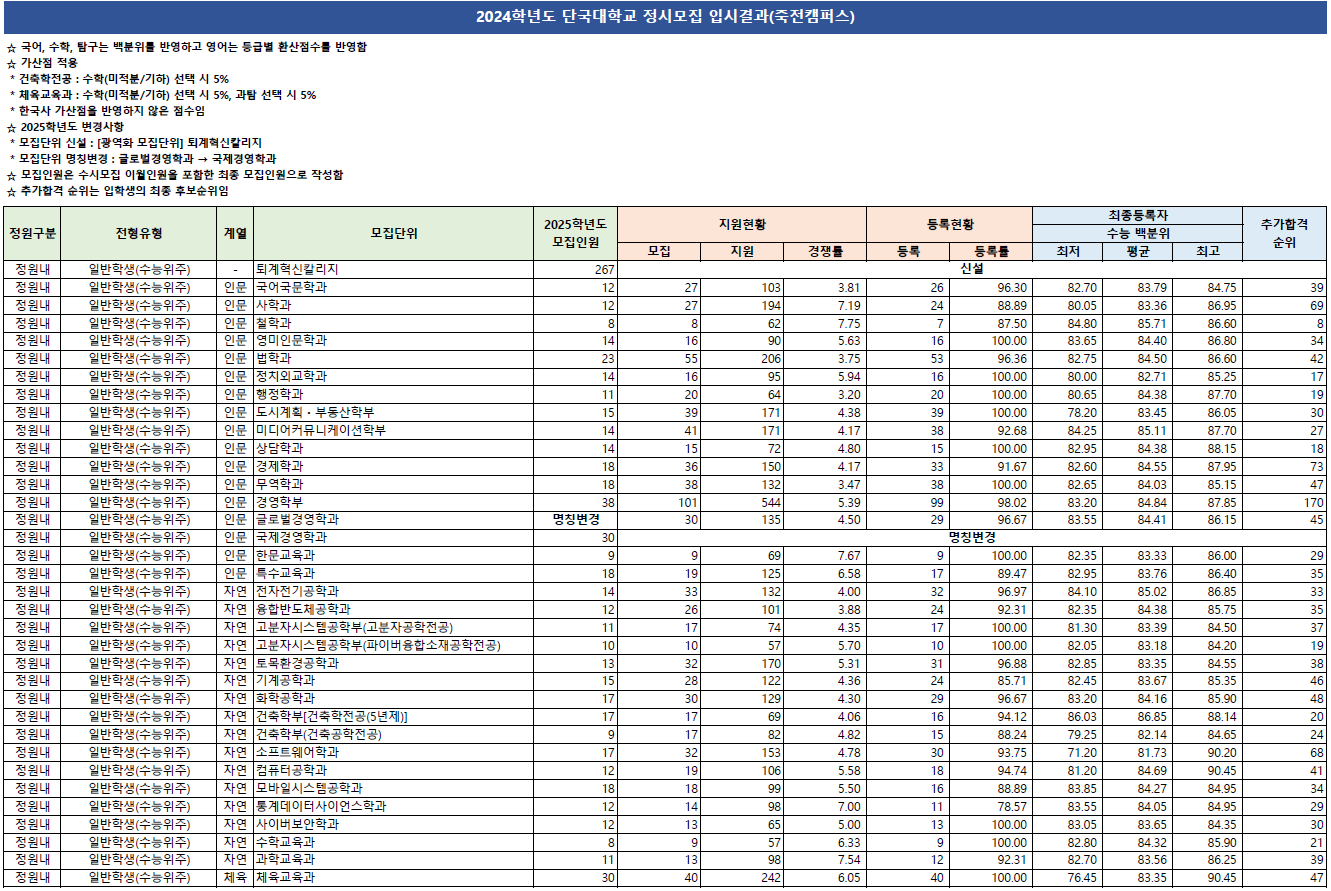The image size is (1331, 891).
Task: Select the 한문교육과 cell
Action: coord(394,556)
